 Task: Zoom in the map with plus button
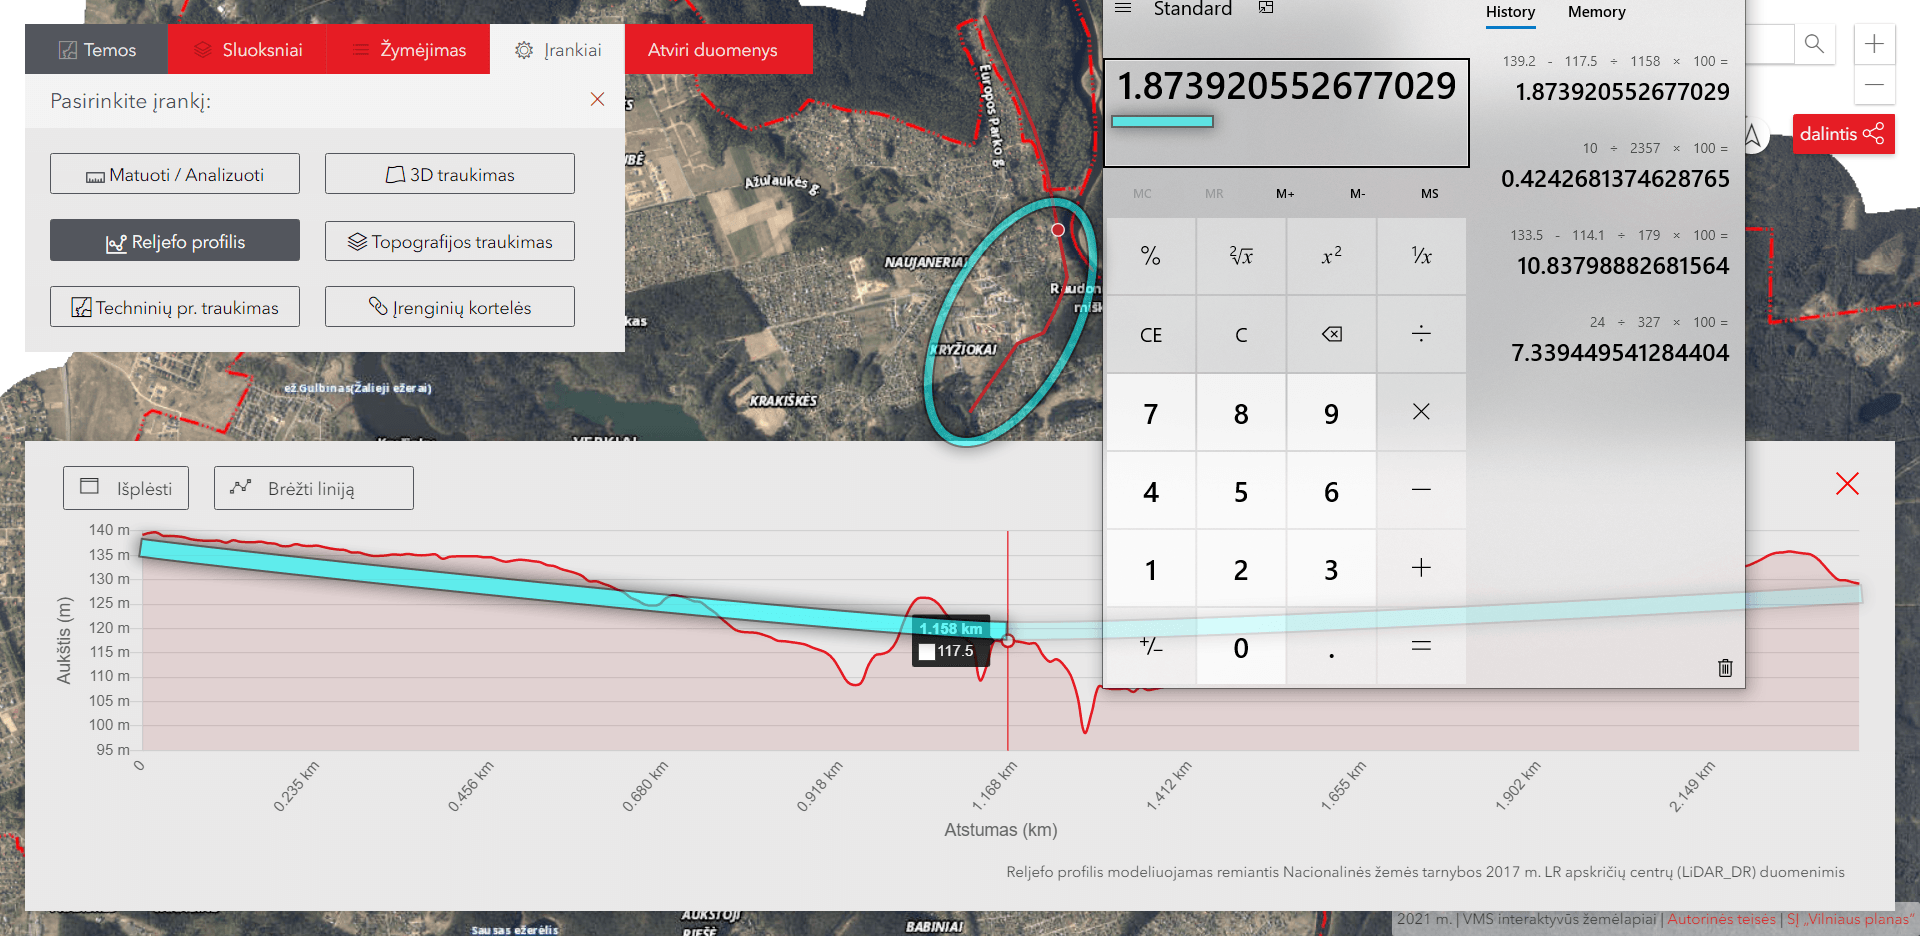1874,44
